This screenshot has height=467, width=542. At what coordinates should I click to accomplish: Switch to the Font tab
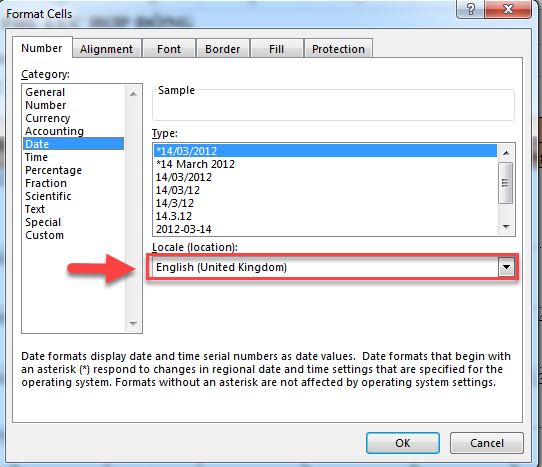coord(169,49)
